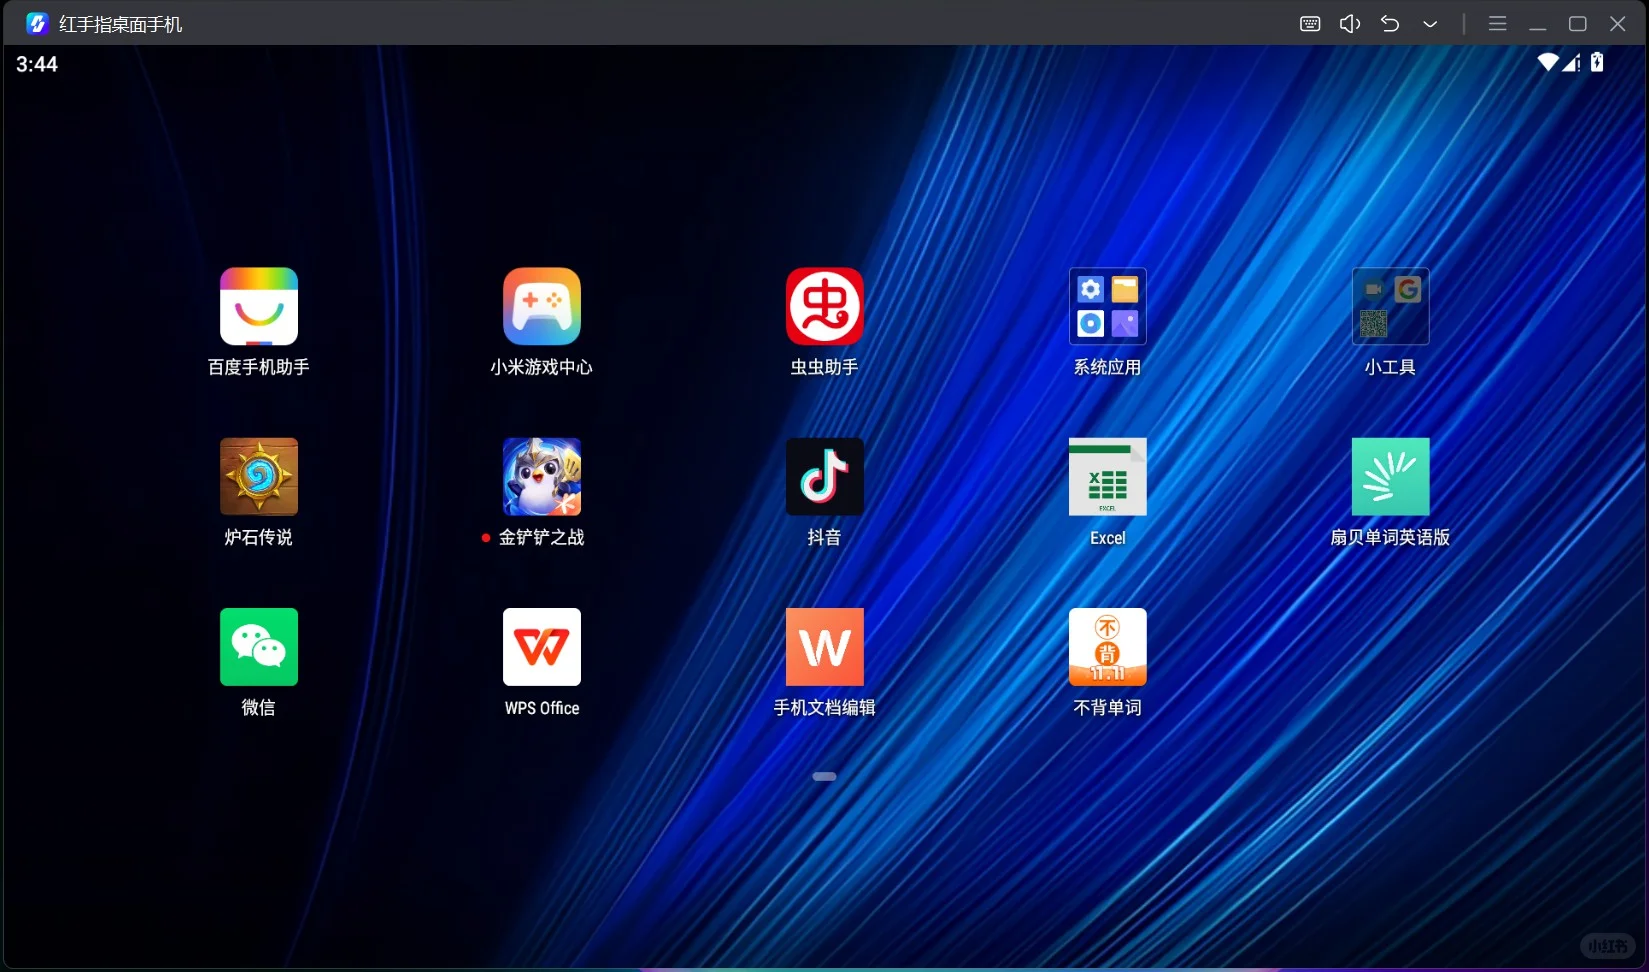Image resolution: width=1649 pixels, height=972 pixels.
Task: Tap the battery status icon
Action: pos(1597,62)
